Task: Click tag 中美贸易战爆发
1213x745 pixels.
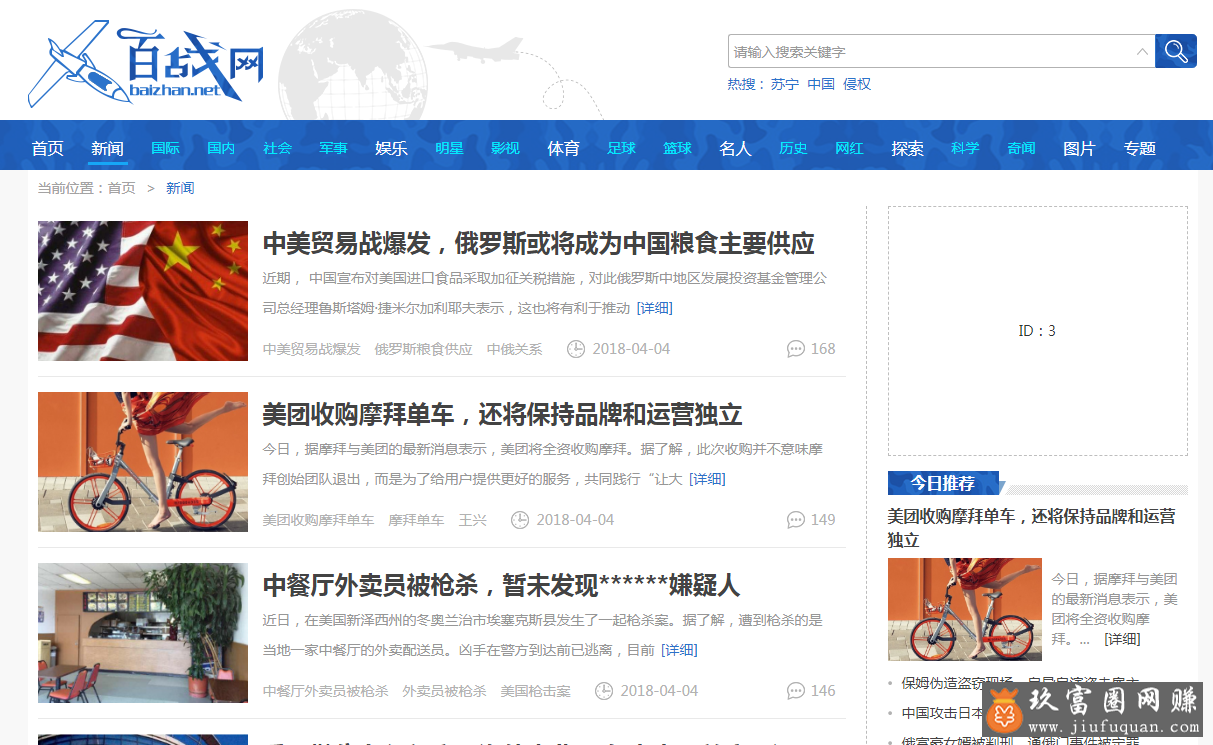Action: point(311,349)
